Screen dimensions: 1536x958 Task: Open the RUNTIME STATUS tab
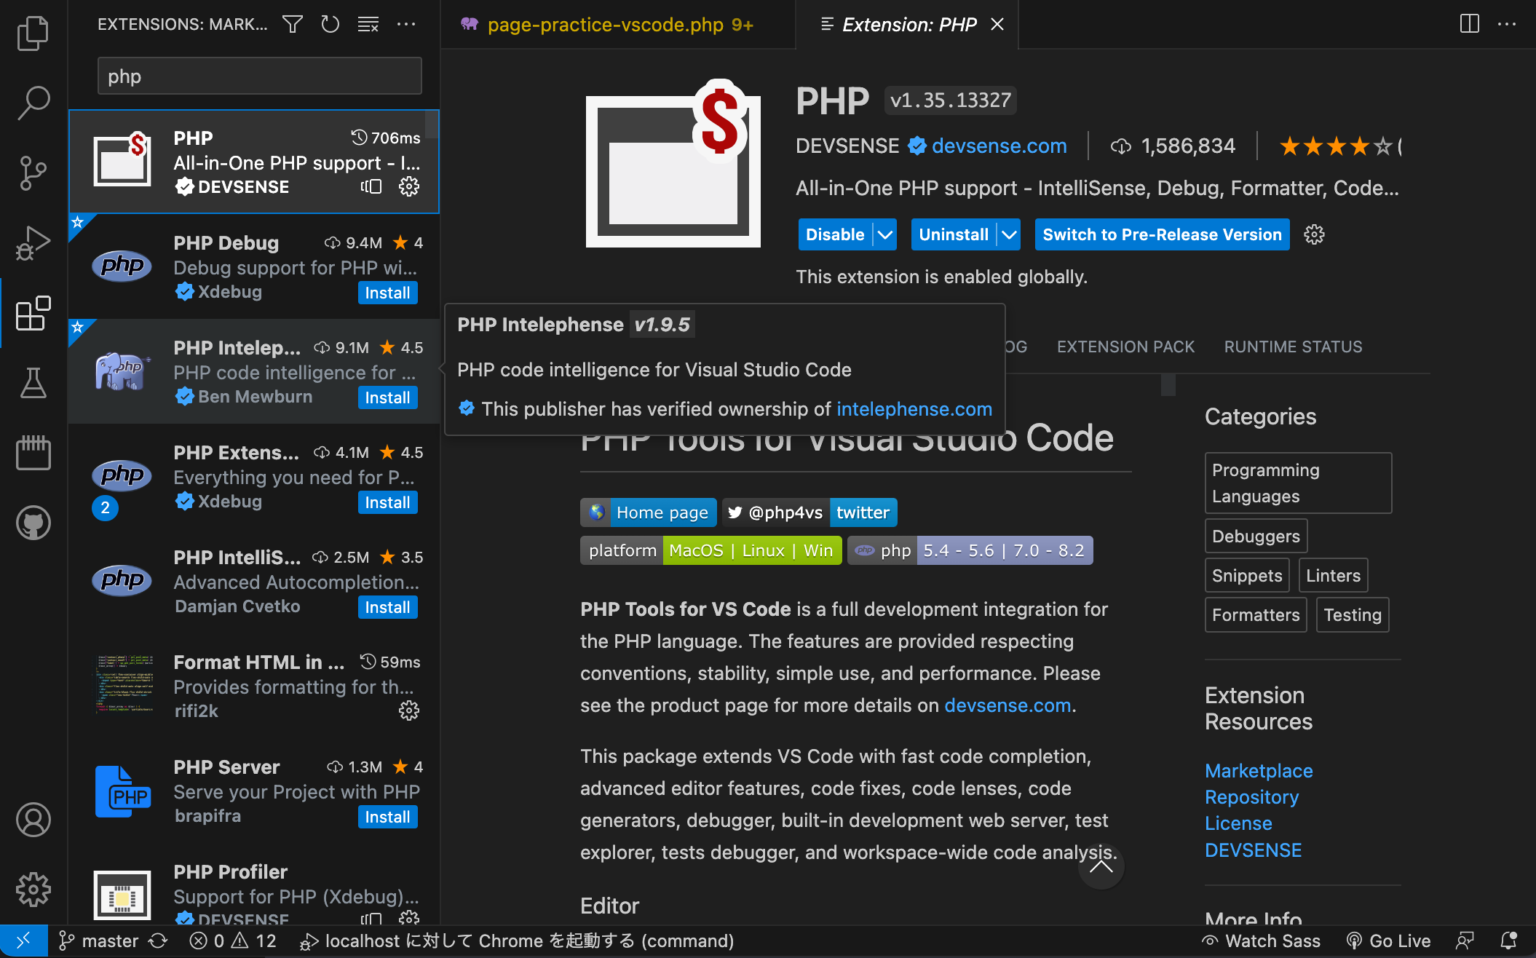pos(1293,347)
